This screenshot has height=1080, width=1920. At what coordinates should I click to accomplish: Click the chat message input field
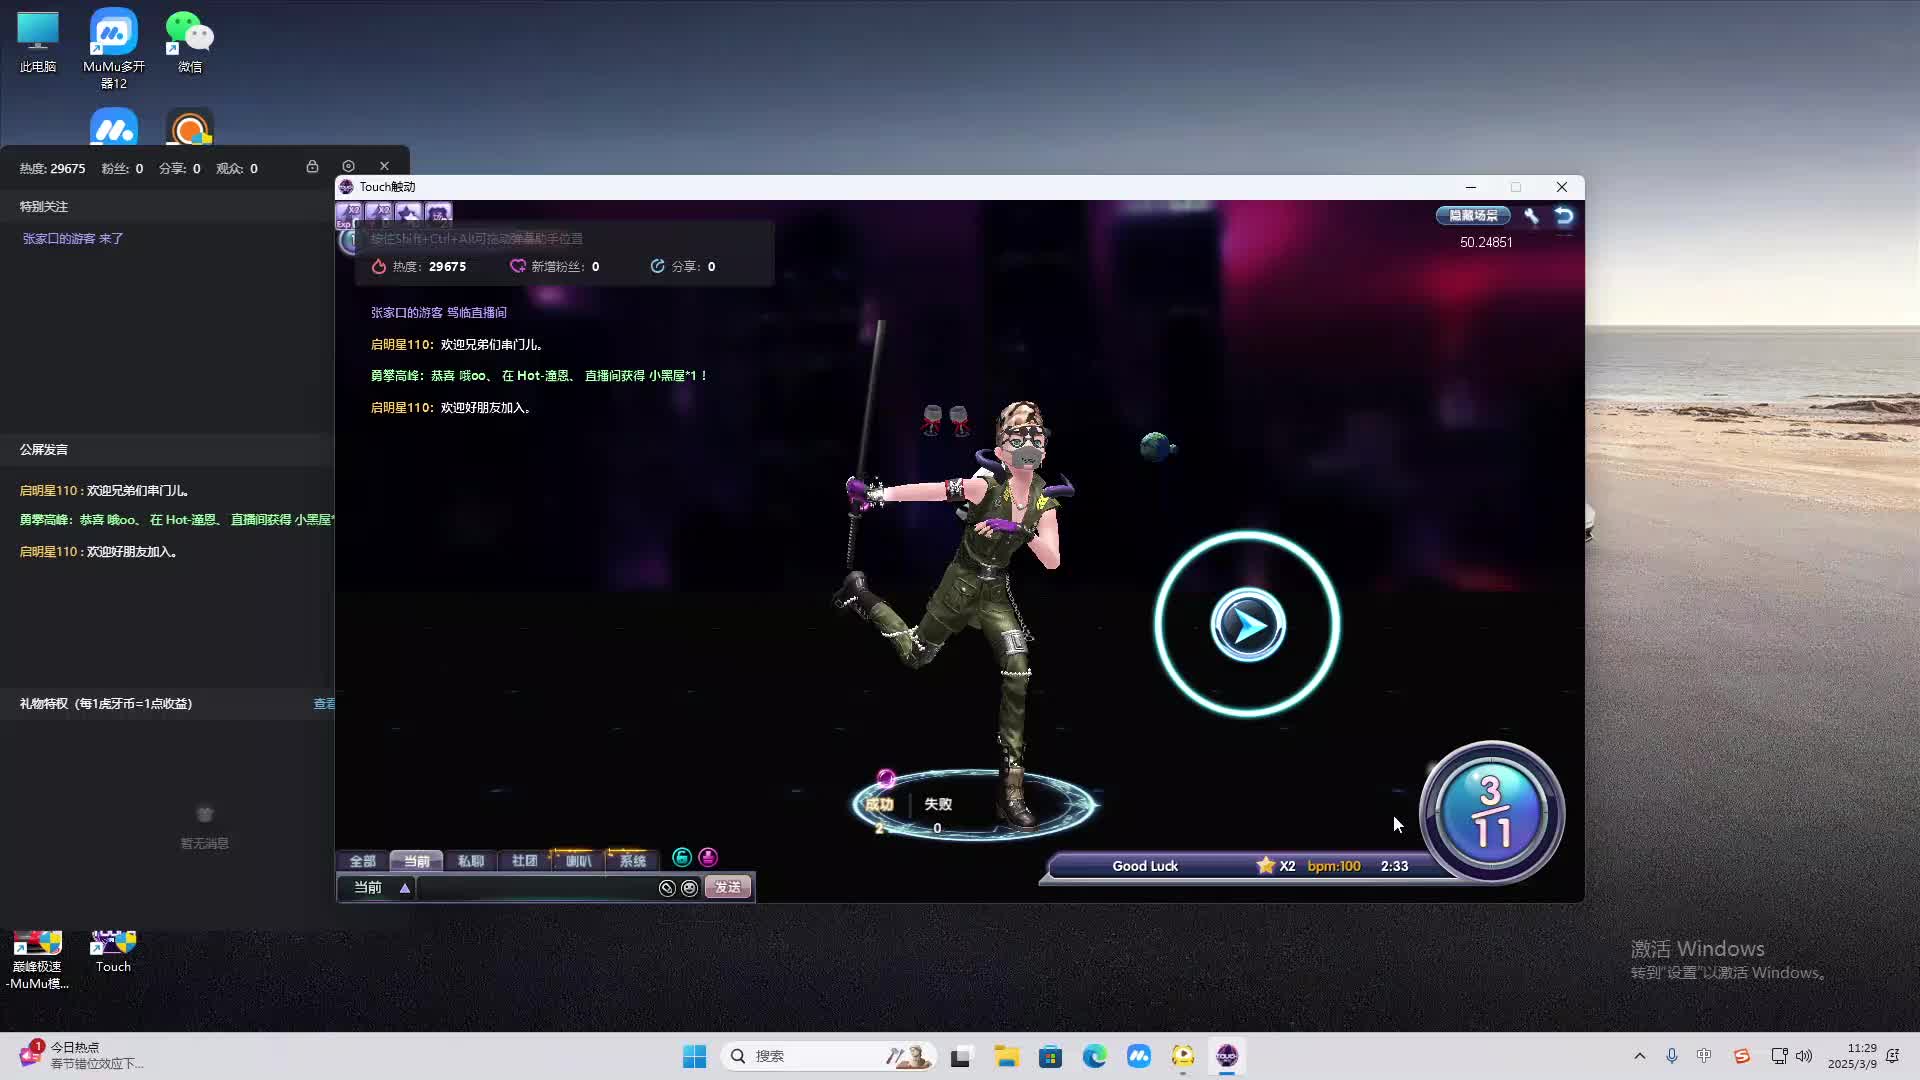point(535,888)
